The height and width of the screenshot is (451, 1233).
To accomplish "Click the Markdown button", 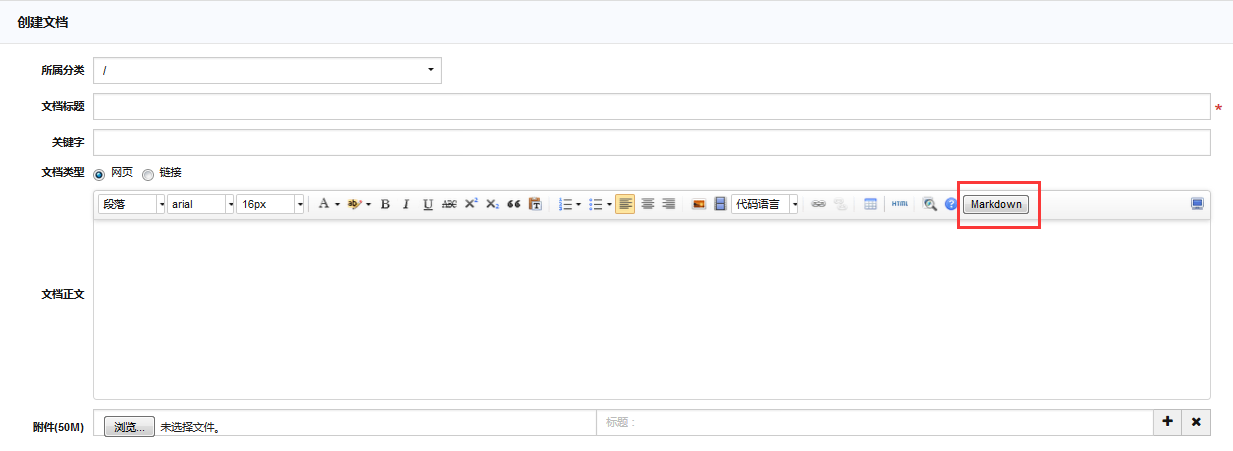I will click(x=996, y=204).
